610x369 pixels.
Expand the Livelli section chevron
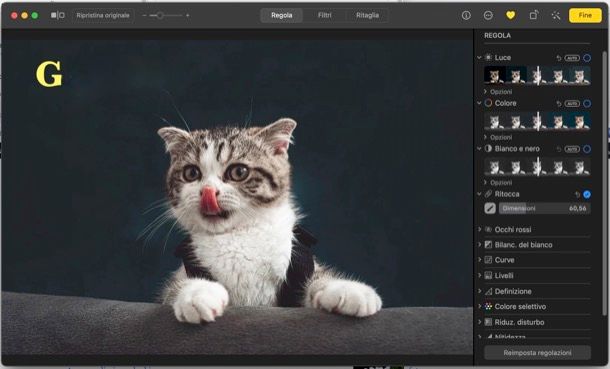(479, 275)
